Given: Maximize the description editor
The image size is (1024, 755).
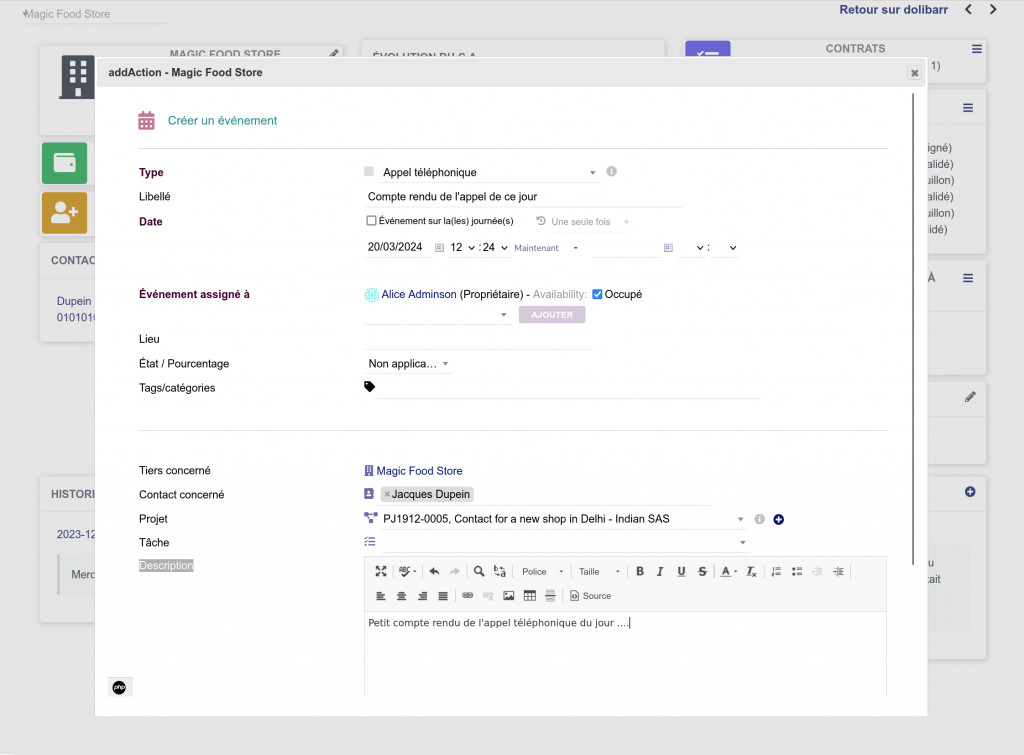Looking at the screenshot, I should tap(381, 572).
